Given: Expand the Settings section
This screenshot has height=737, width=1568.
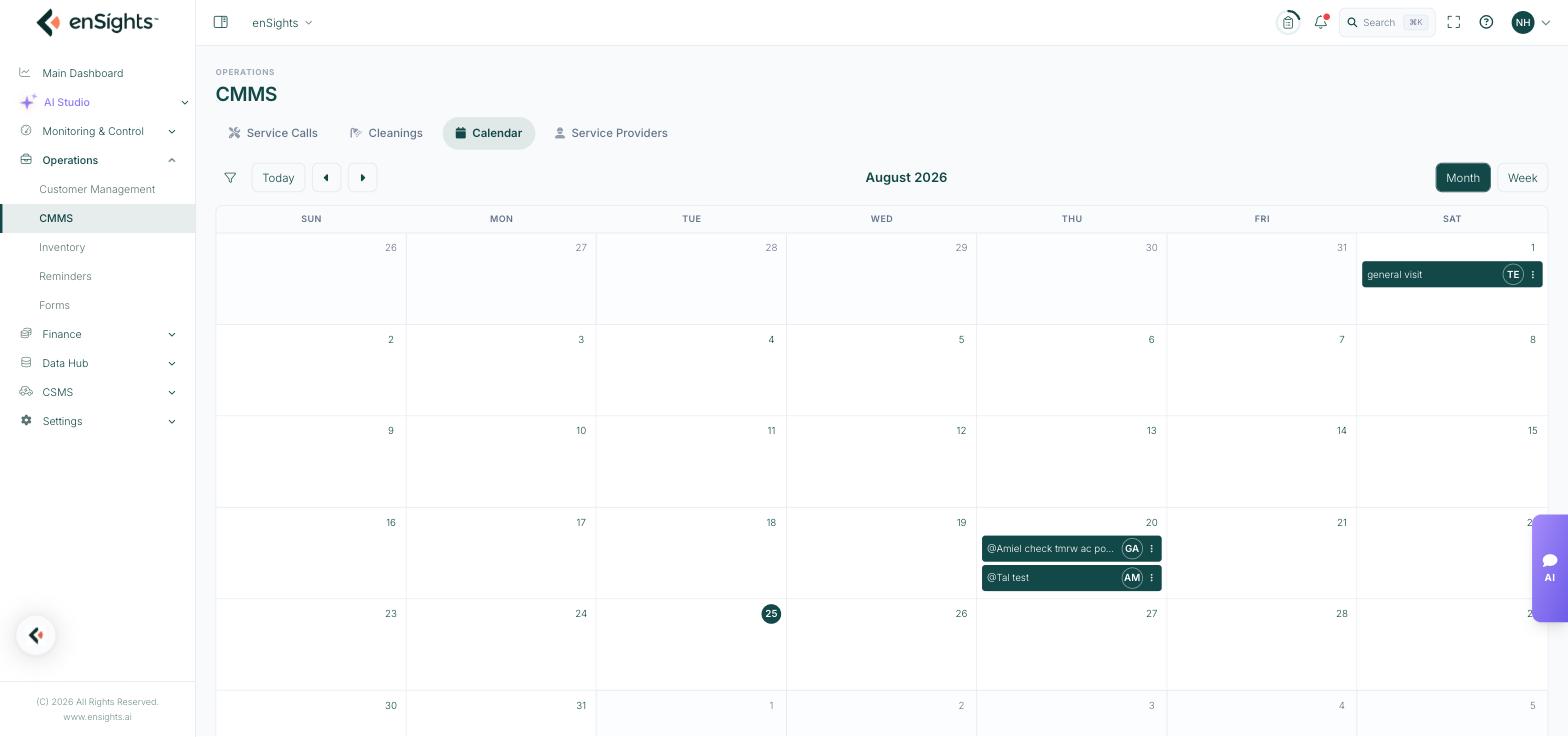Looking at the screenshot, I should (x=172, y=421).
